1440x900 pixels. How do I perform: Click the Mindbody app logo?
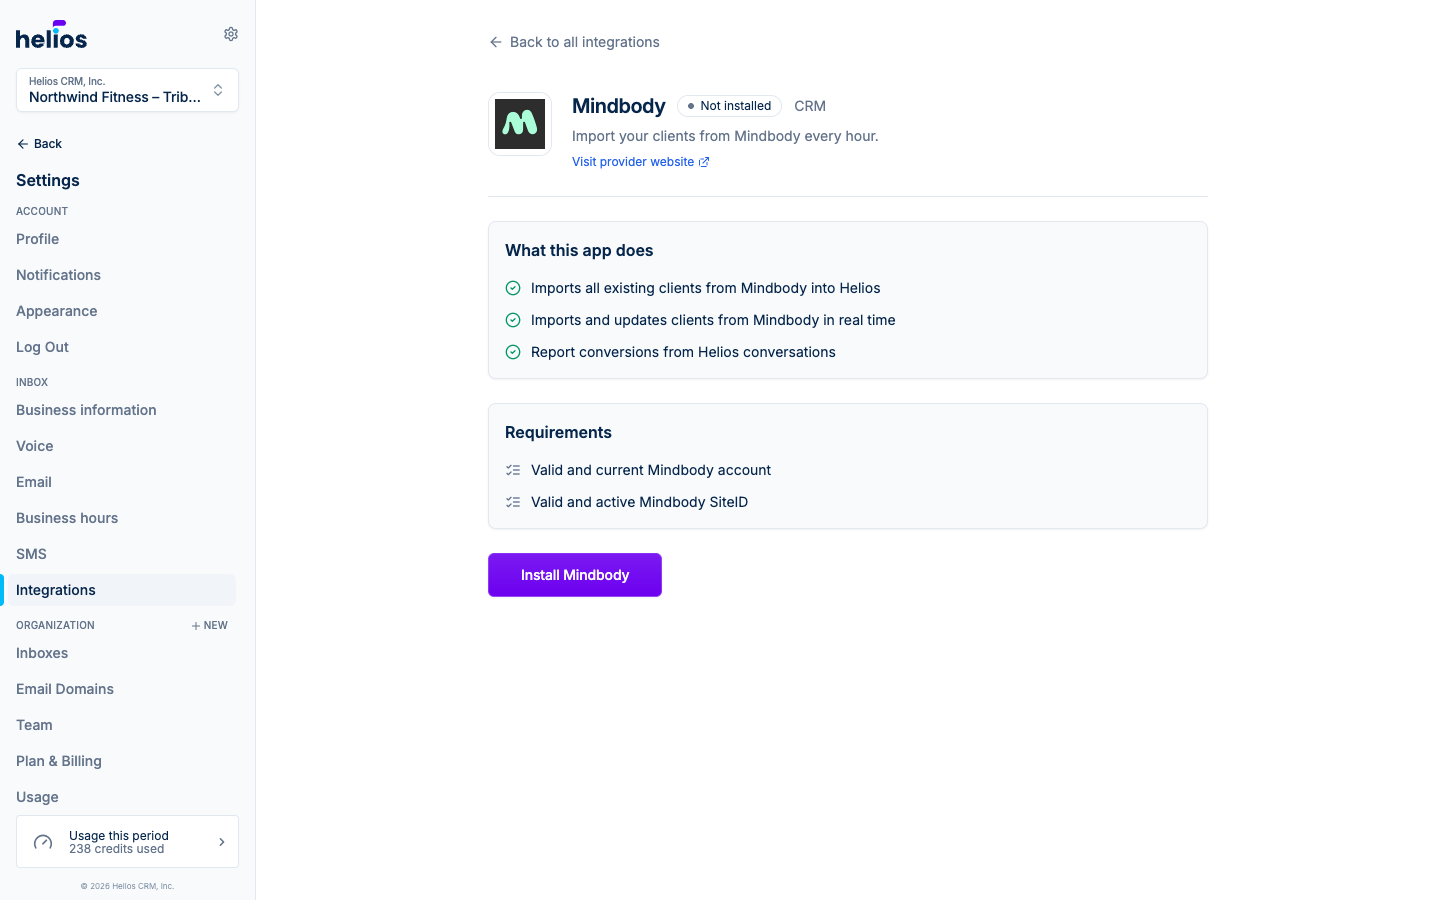(520, 124)
